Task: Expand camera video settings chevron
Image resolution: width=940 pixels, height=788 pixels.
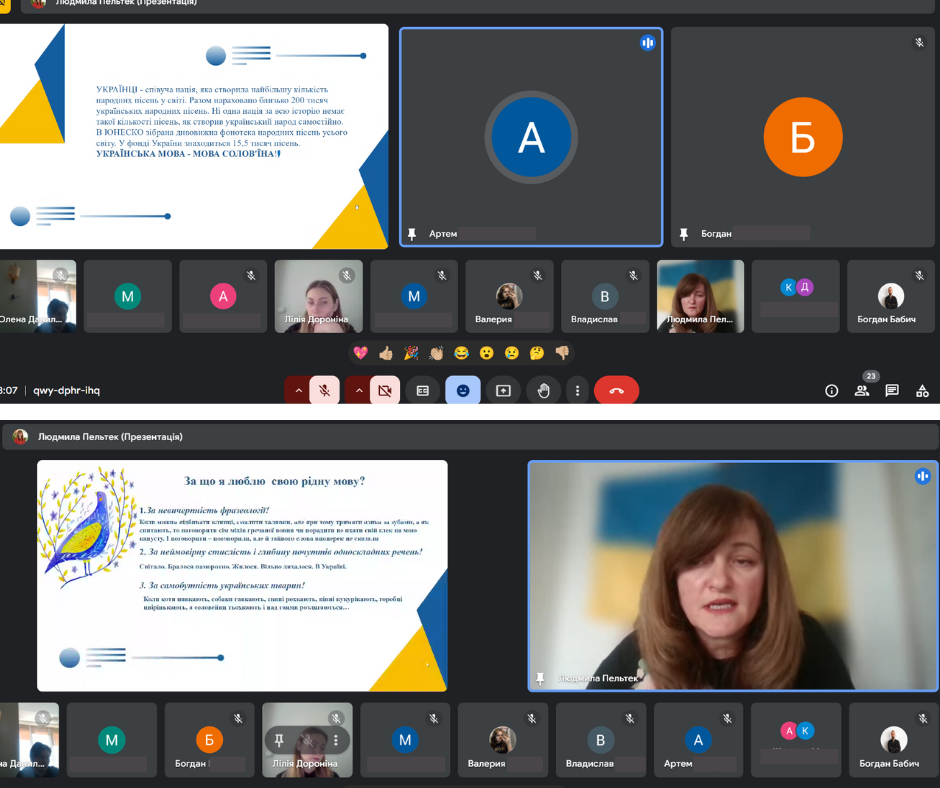Action: pos(358,391)
